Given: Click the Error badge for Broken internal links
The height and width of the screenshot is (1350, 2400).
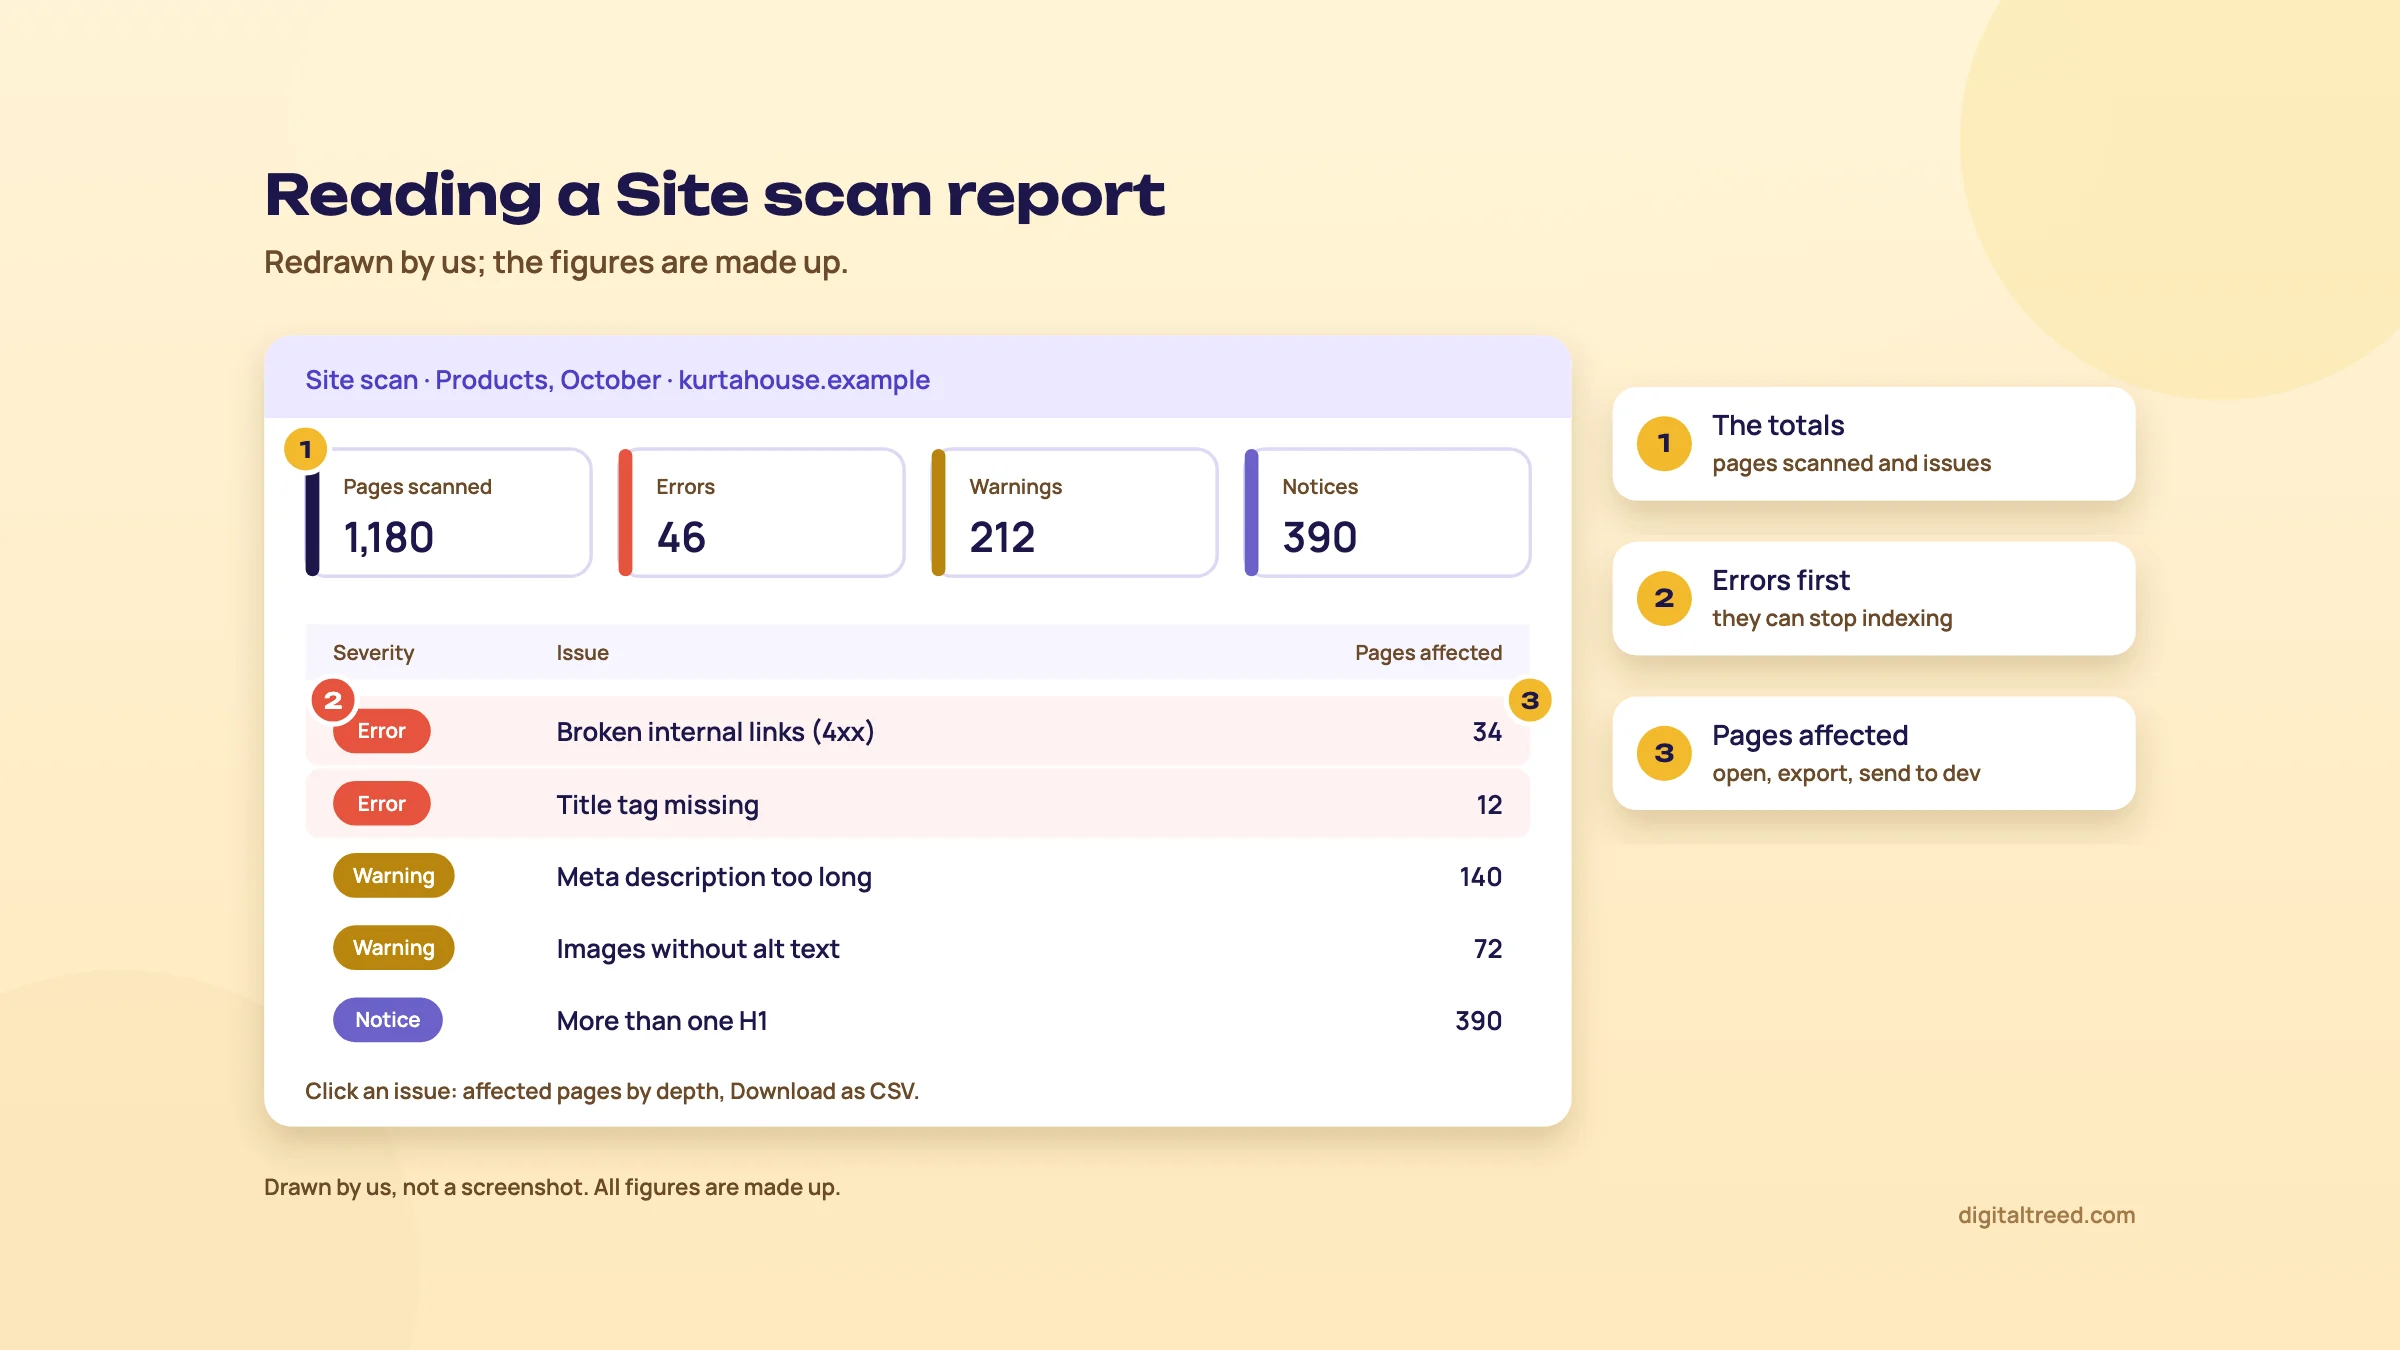Looking at the screenshot, I should [x=381, y=731].
